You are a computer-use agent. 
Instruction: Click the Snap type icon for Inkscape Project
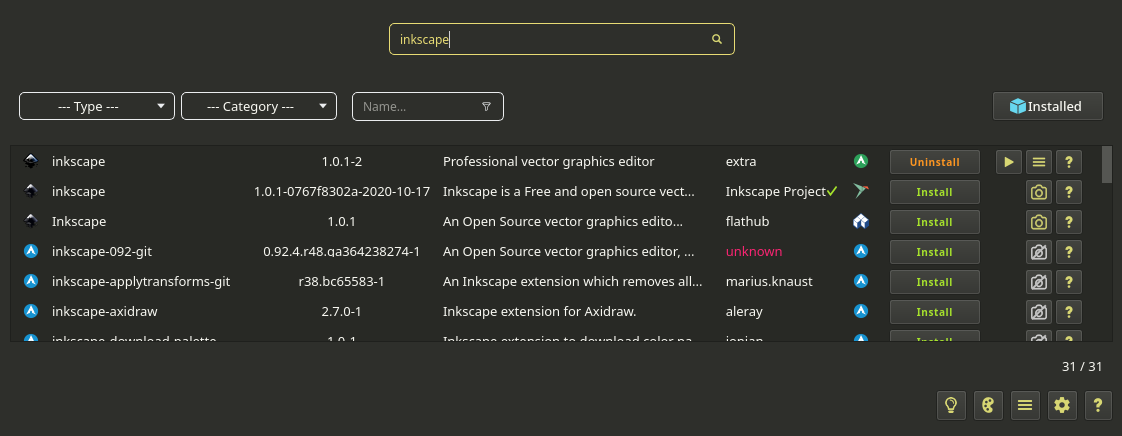pyautogui.click(x=861, y=191)
